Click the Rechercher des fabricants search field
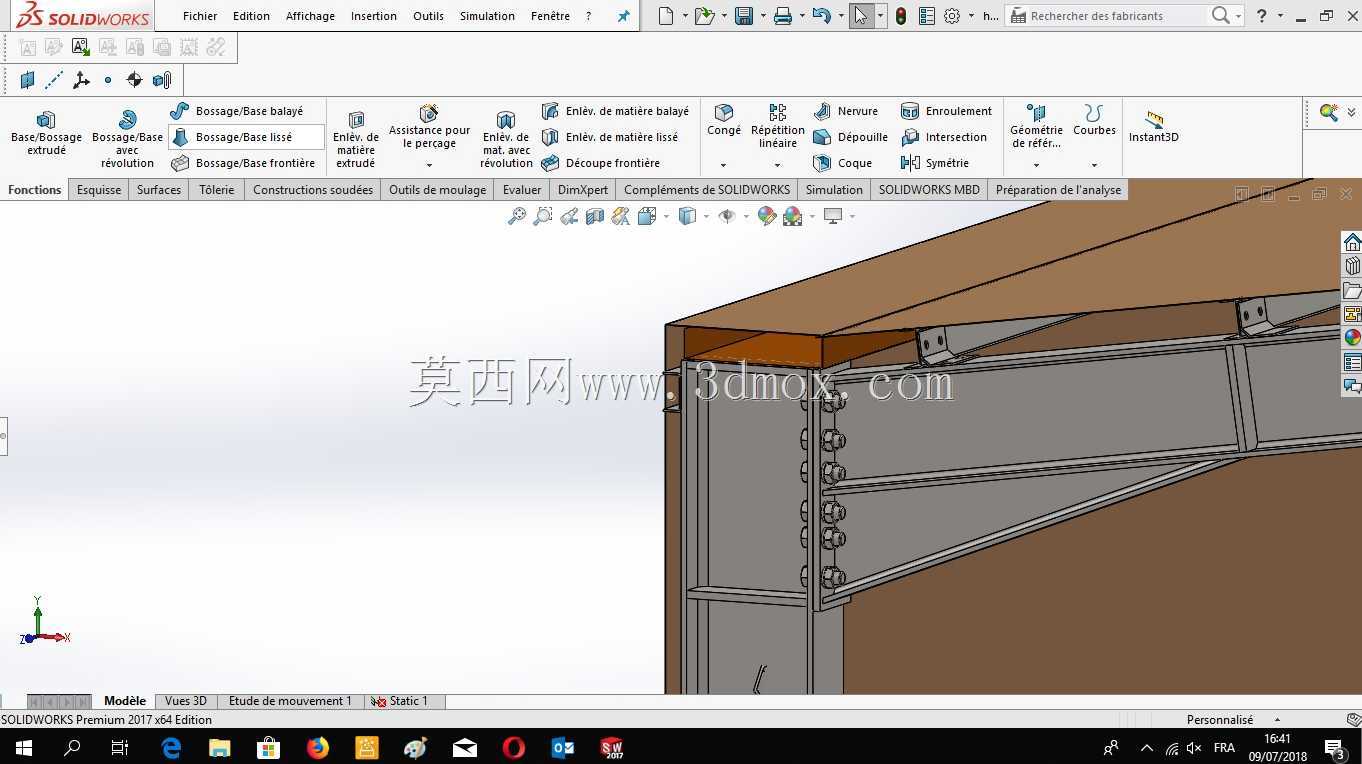Screen dimensions: 1362x764 coord(1108,16)
